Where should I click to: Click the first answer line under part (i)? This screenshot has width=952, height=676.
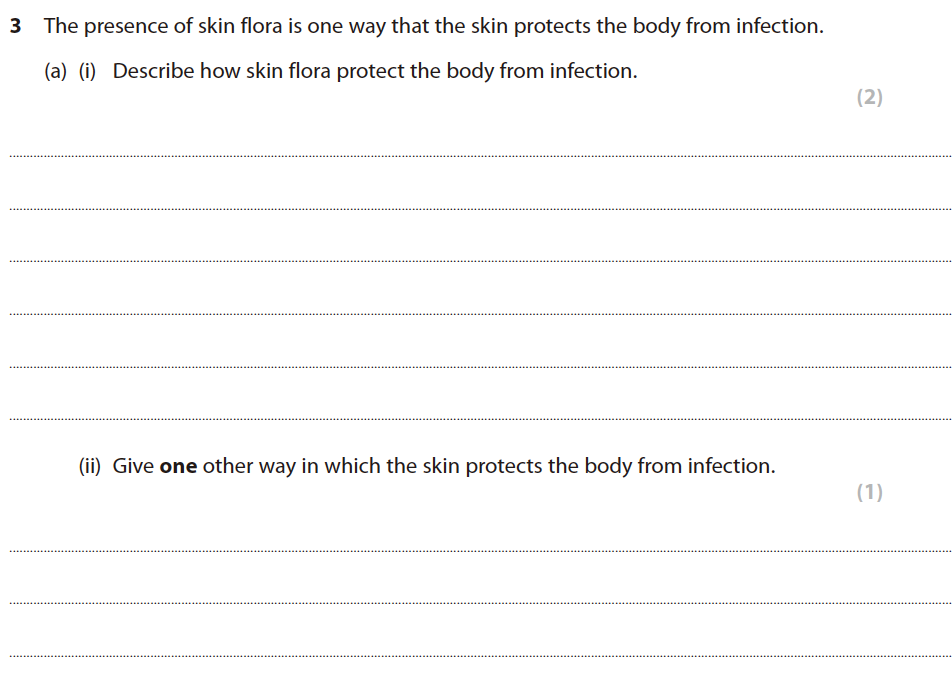(480, 156)
